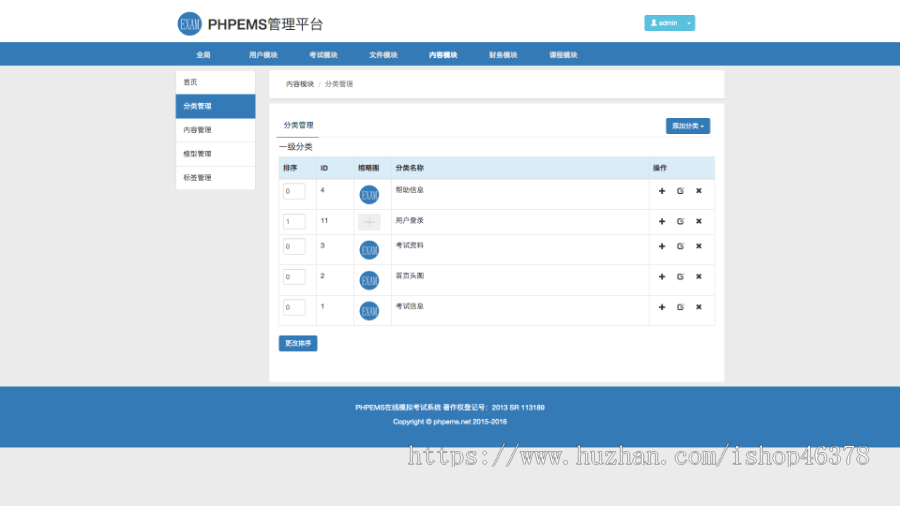Select 分类管理 in the sidebar
The image size is (900, 506).
[x=215, y=106]
